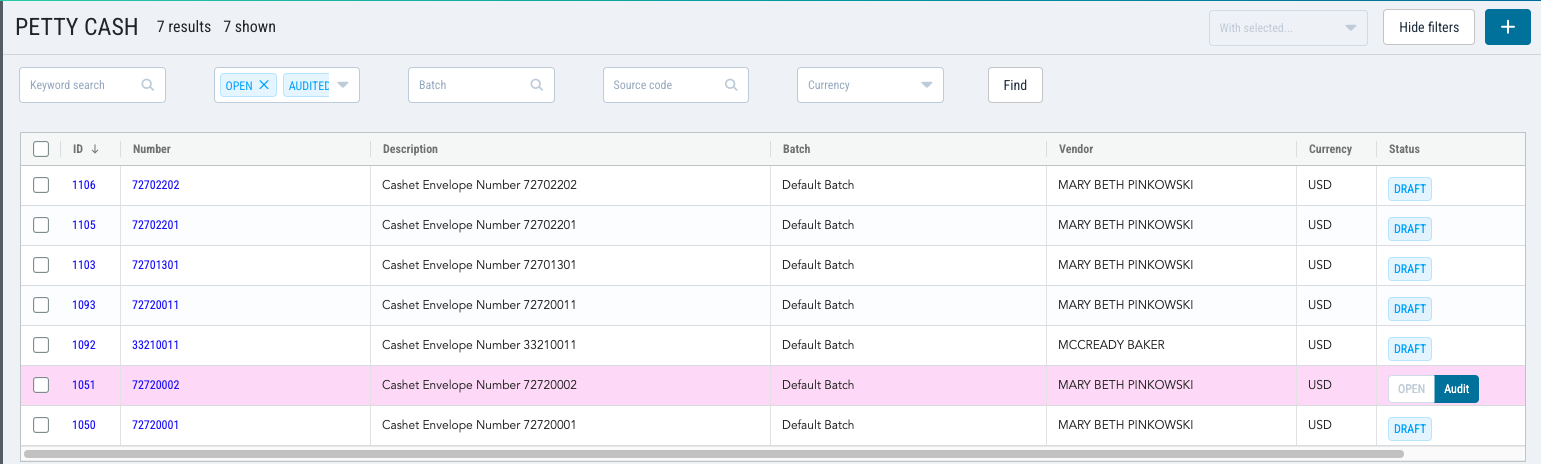Screen dimensions: 1541x464
Task: Open number link 72701301
Action: pos(156,265)
